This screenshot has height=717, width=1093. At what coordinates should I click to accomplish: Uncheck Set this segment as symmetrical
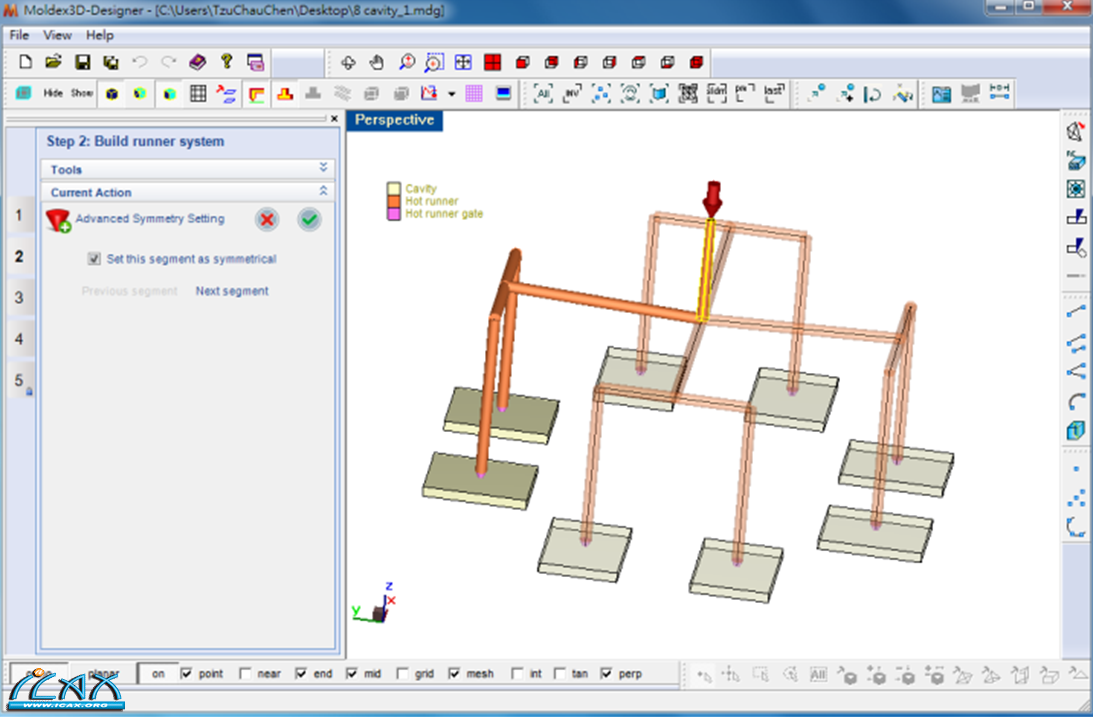(x=94, y=259)
